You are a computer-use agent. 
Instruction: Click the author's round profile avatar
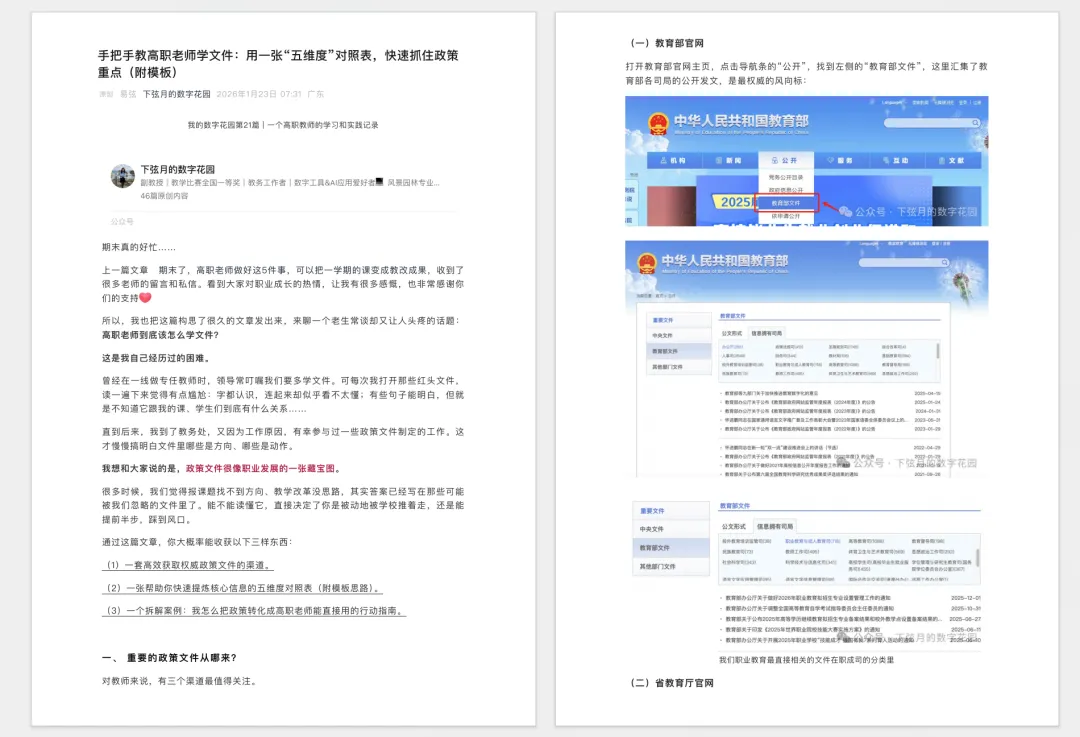tap(123, 176)
